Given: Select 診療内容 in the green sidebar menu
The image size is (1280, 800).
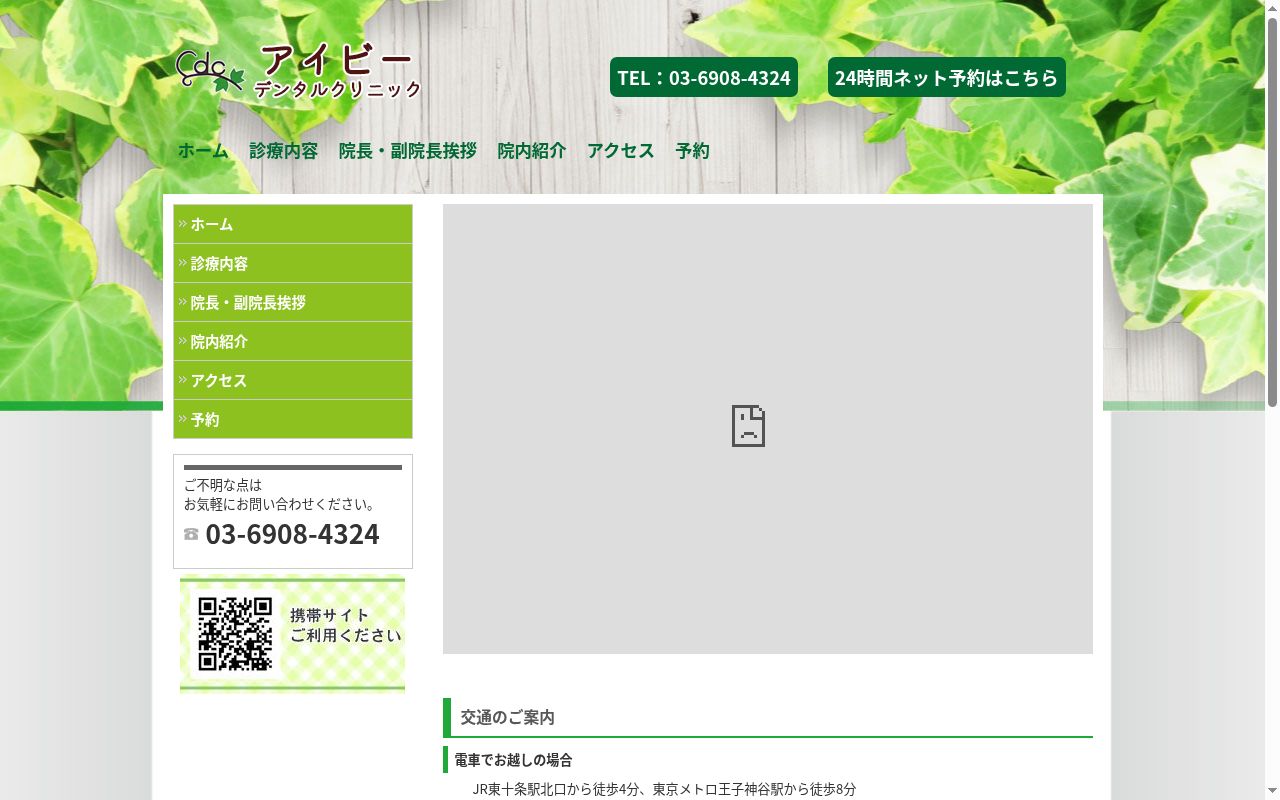Looking at the screenshot, I should tap(293, 263).
